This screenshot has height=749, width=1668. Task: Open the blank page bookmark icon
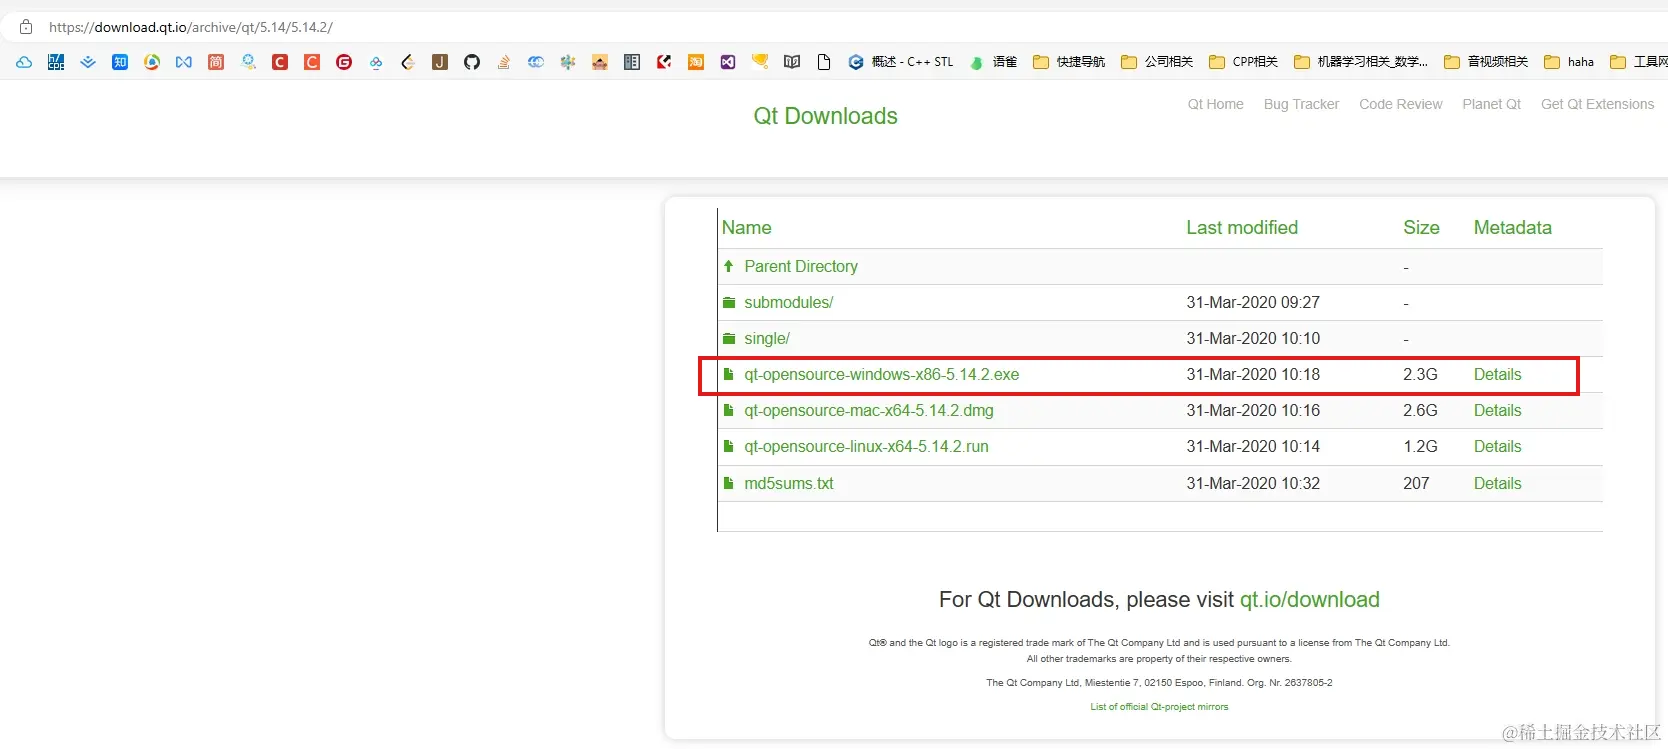tap(824, 62)
